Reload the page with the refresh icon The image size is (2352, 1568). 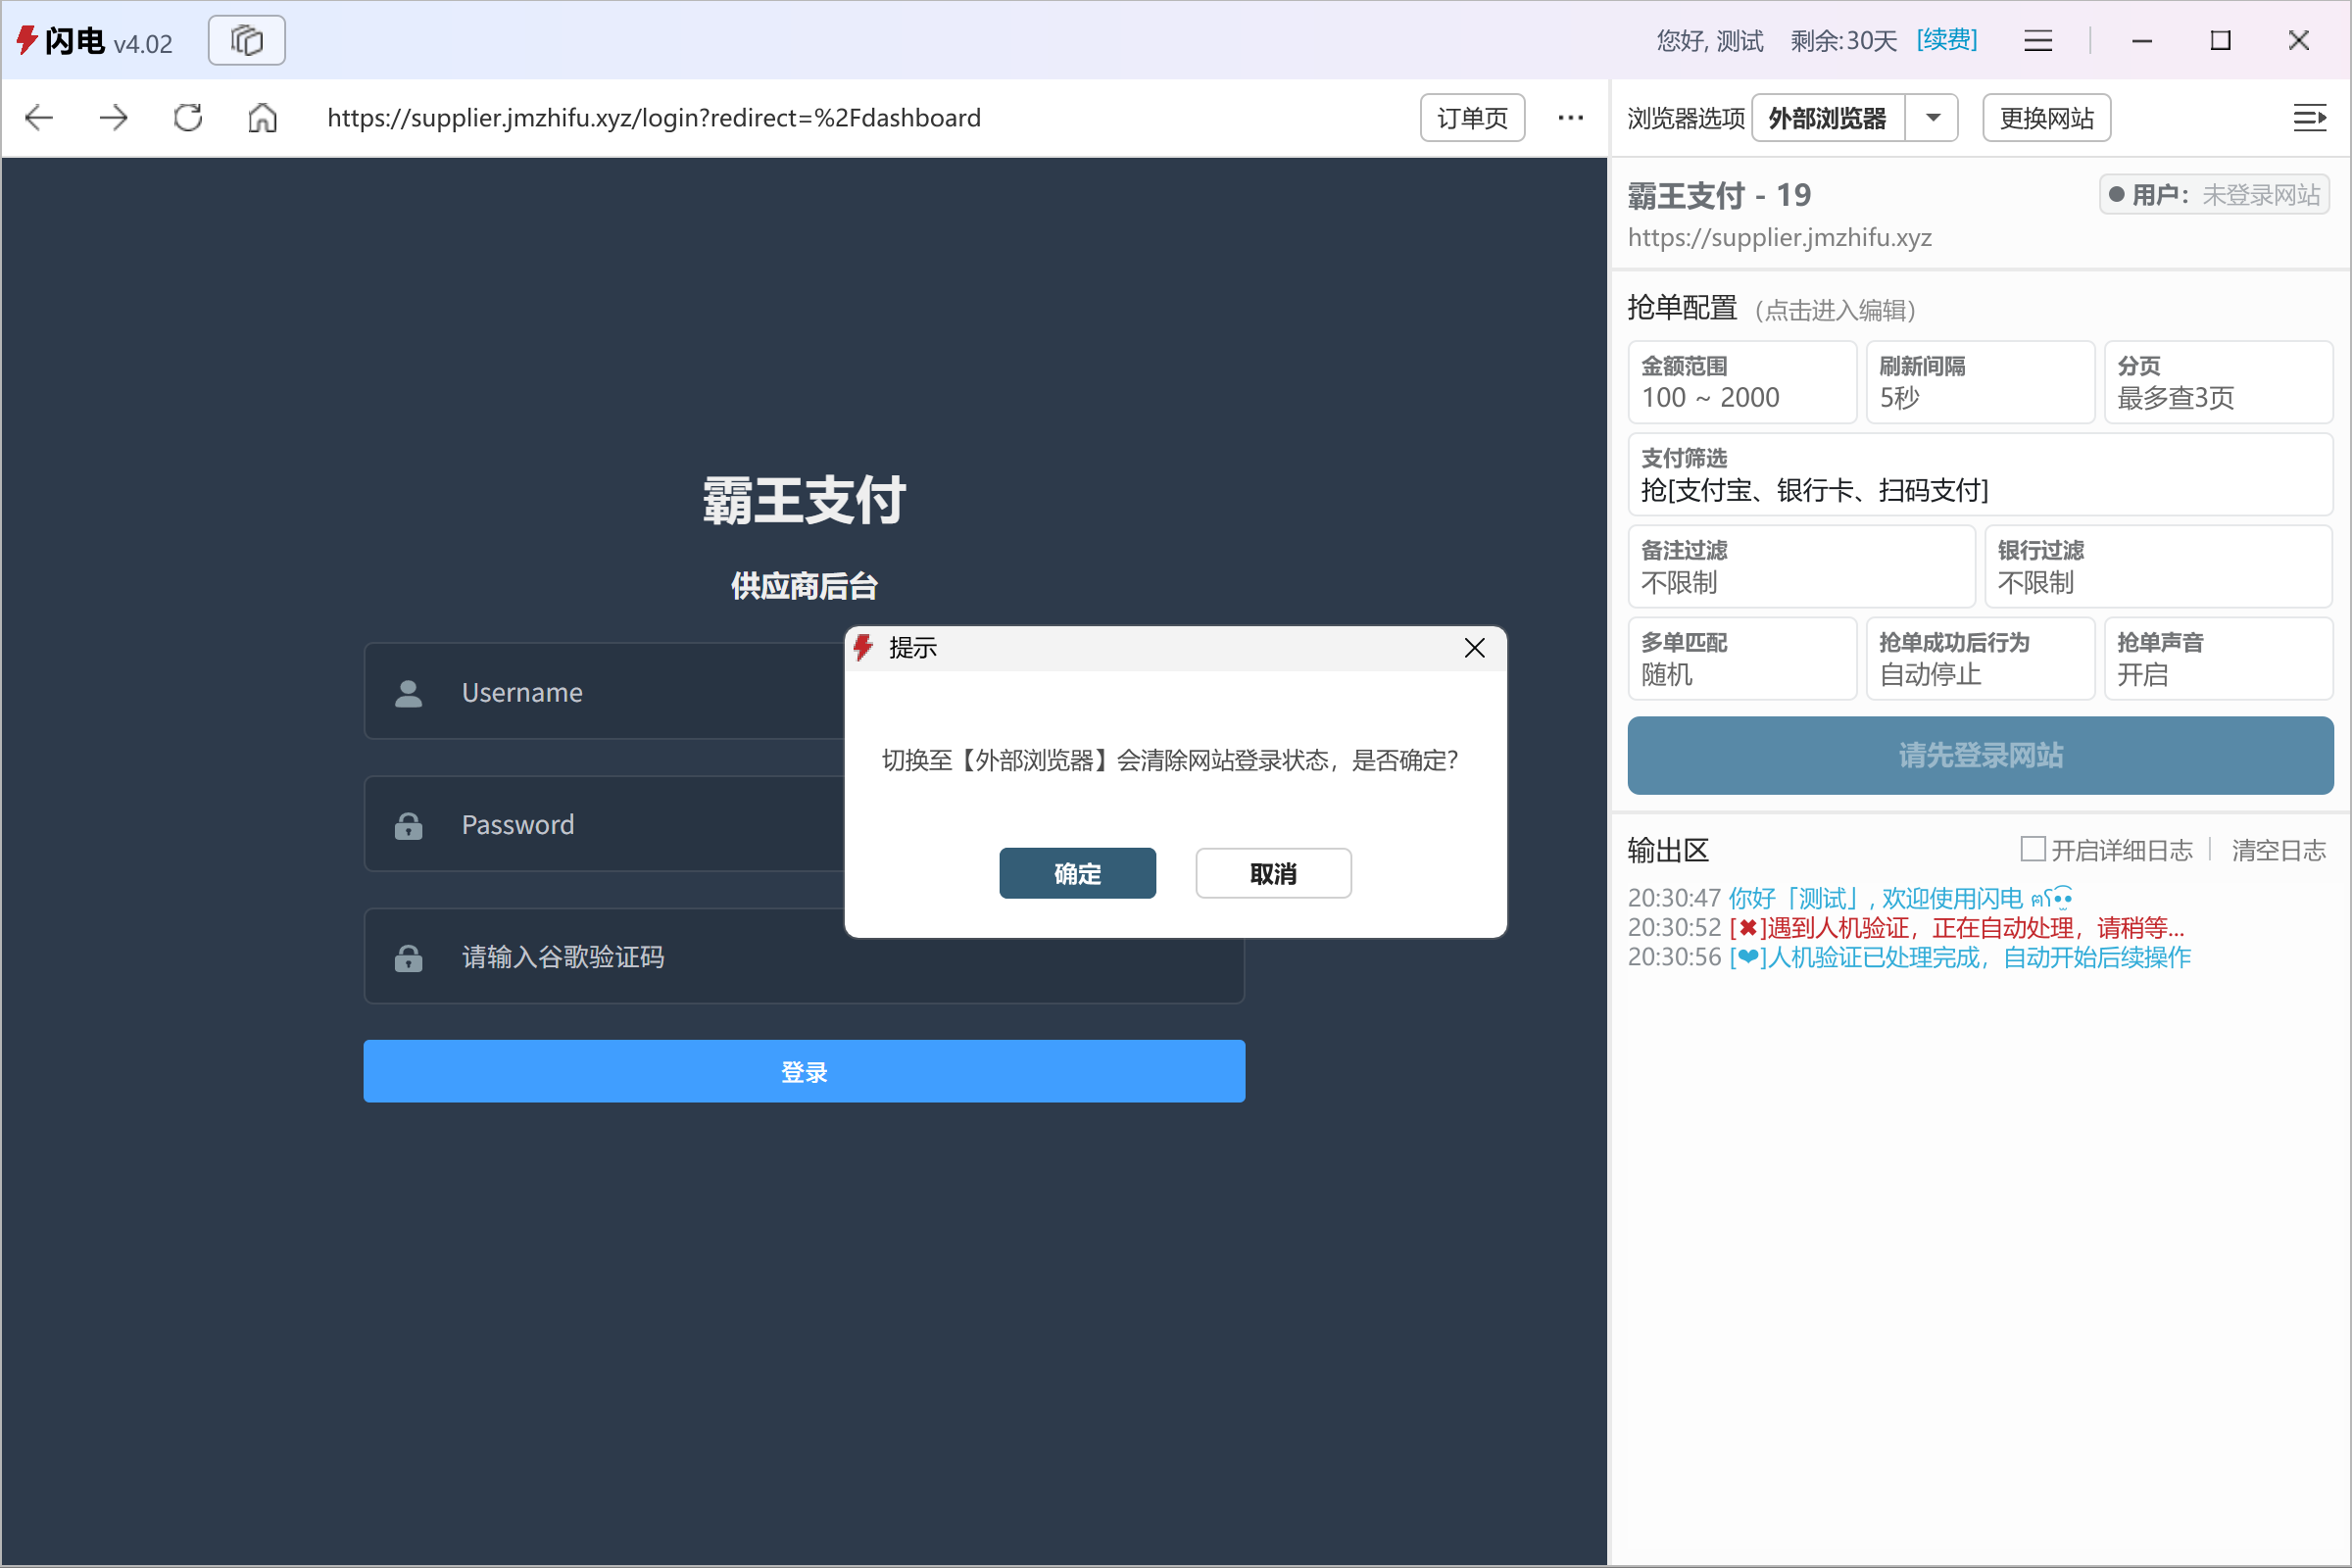click(x=186, y=117)
